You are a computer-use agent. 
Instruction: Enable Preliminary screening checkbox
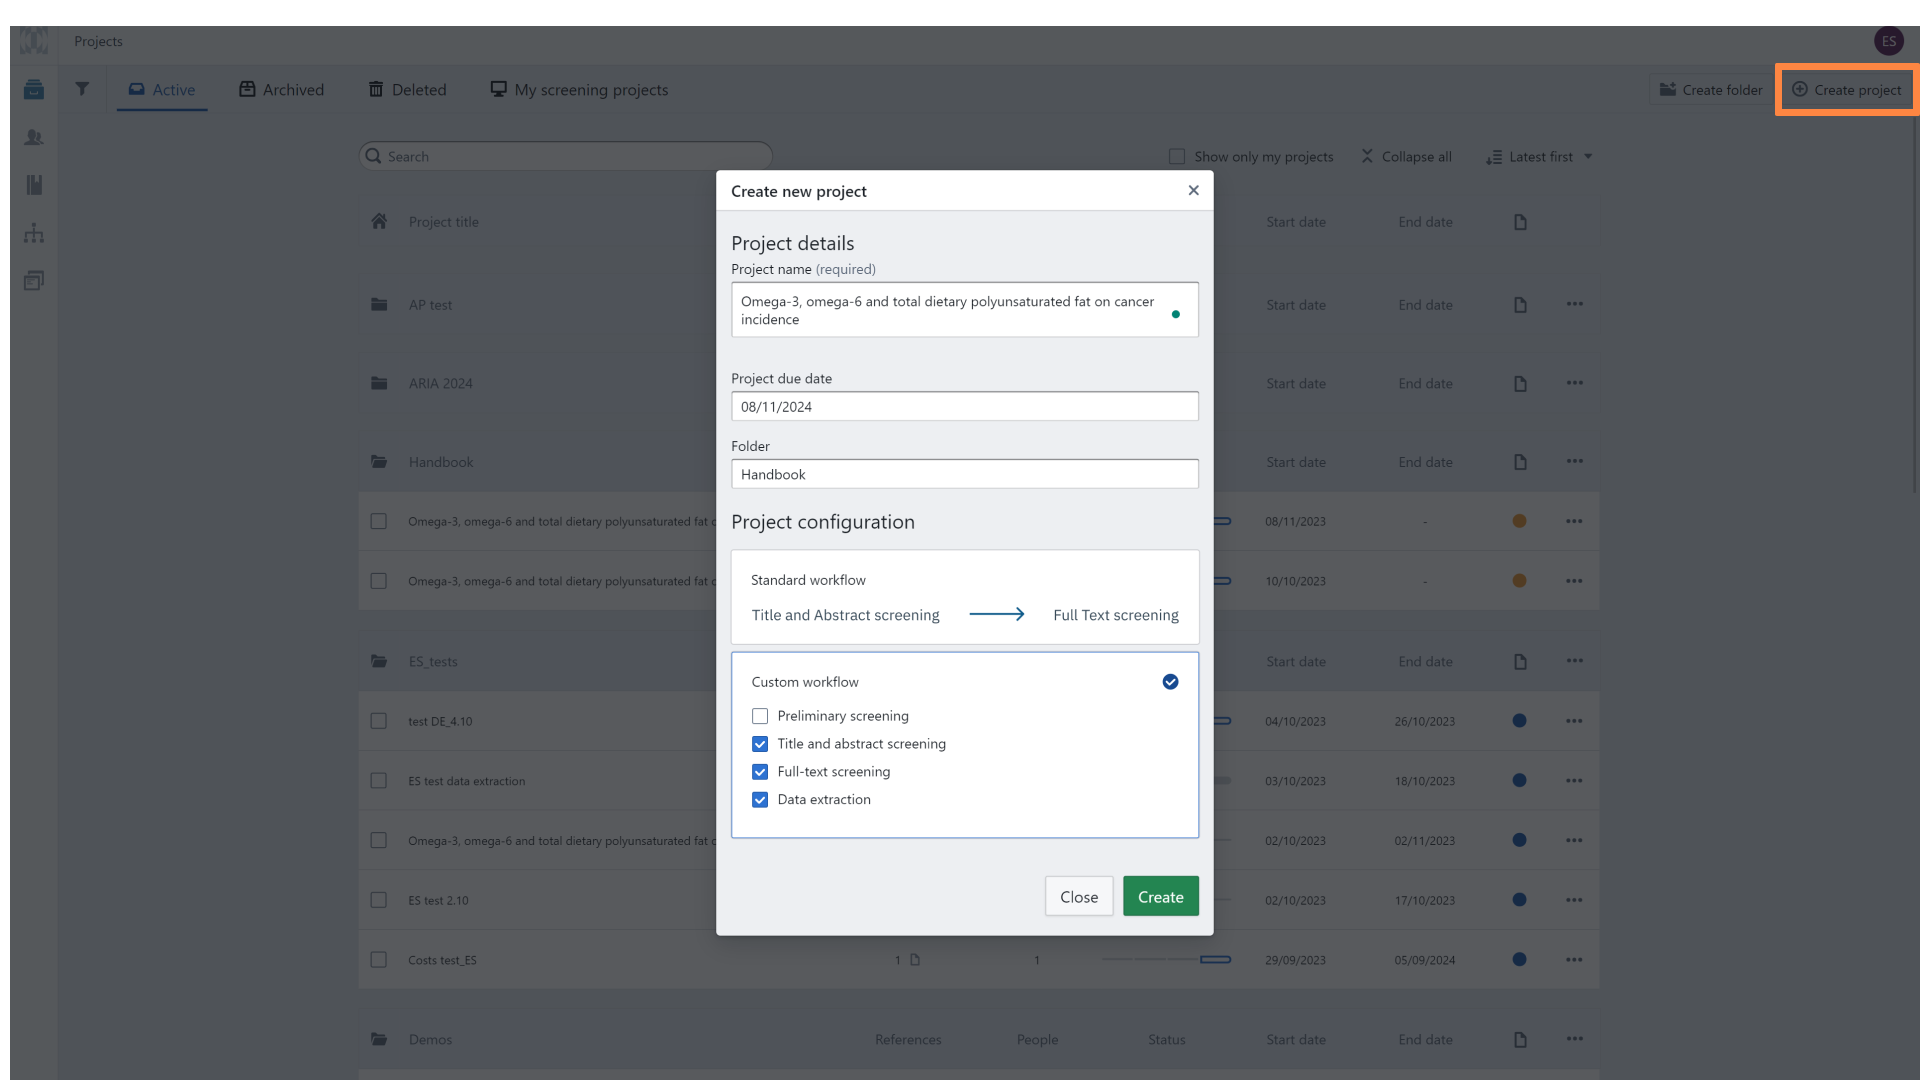point(760,716)
